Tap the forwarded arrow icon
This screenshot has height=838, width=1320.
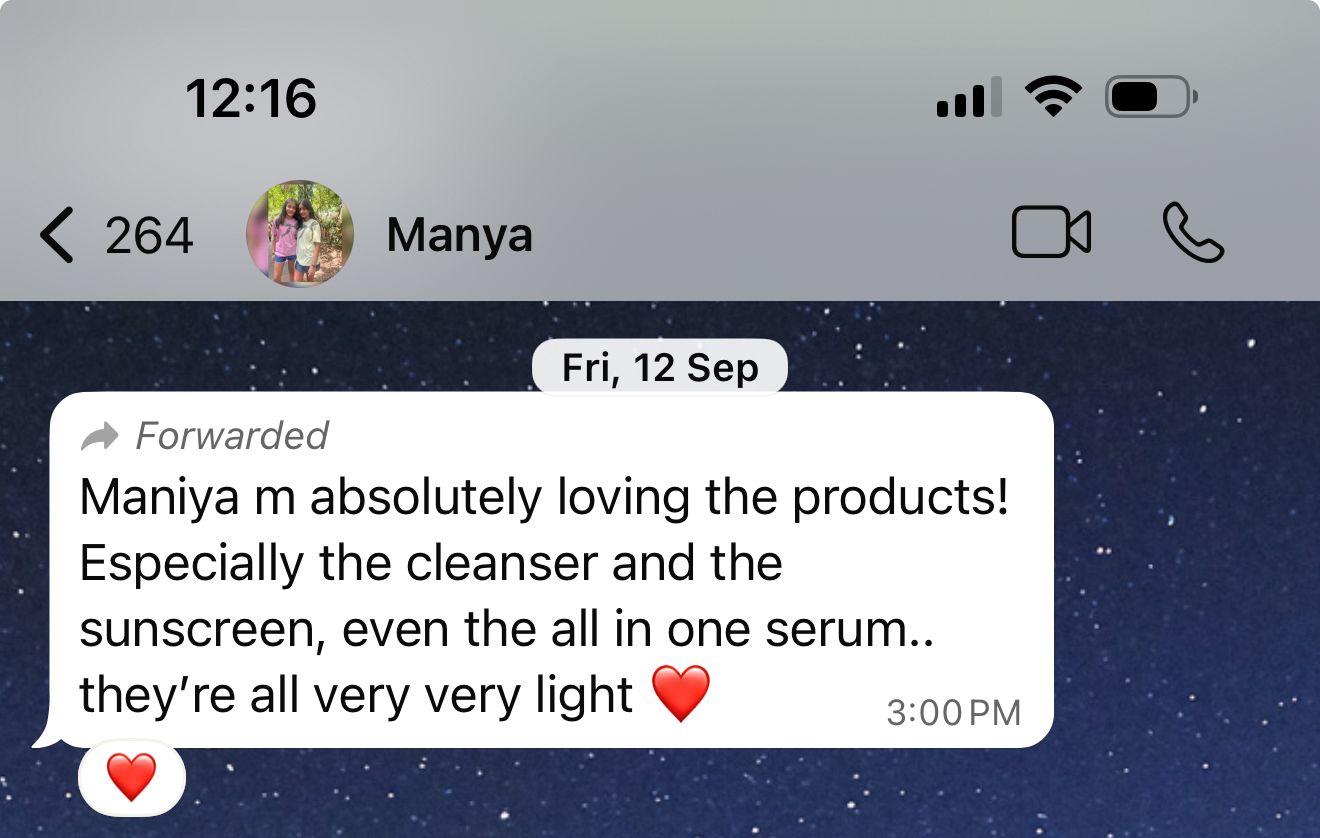click(x=99, y=436)
